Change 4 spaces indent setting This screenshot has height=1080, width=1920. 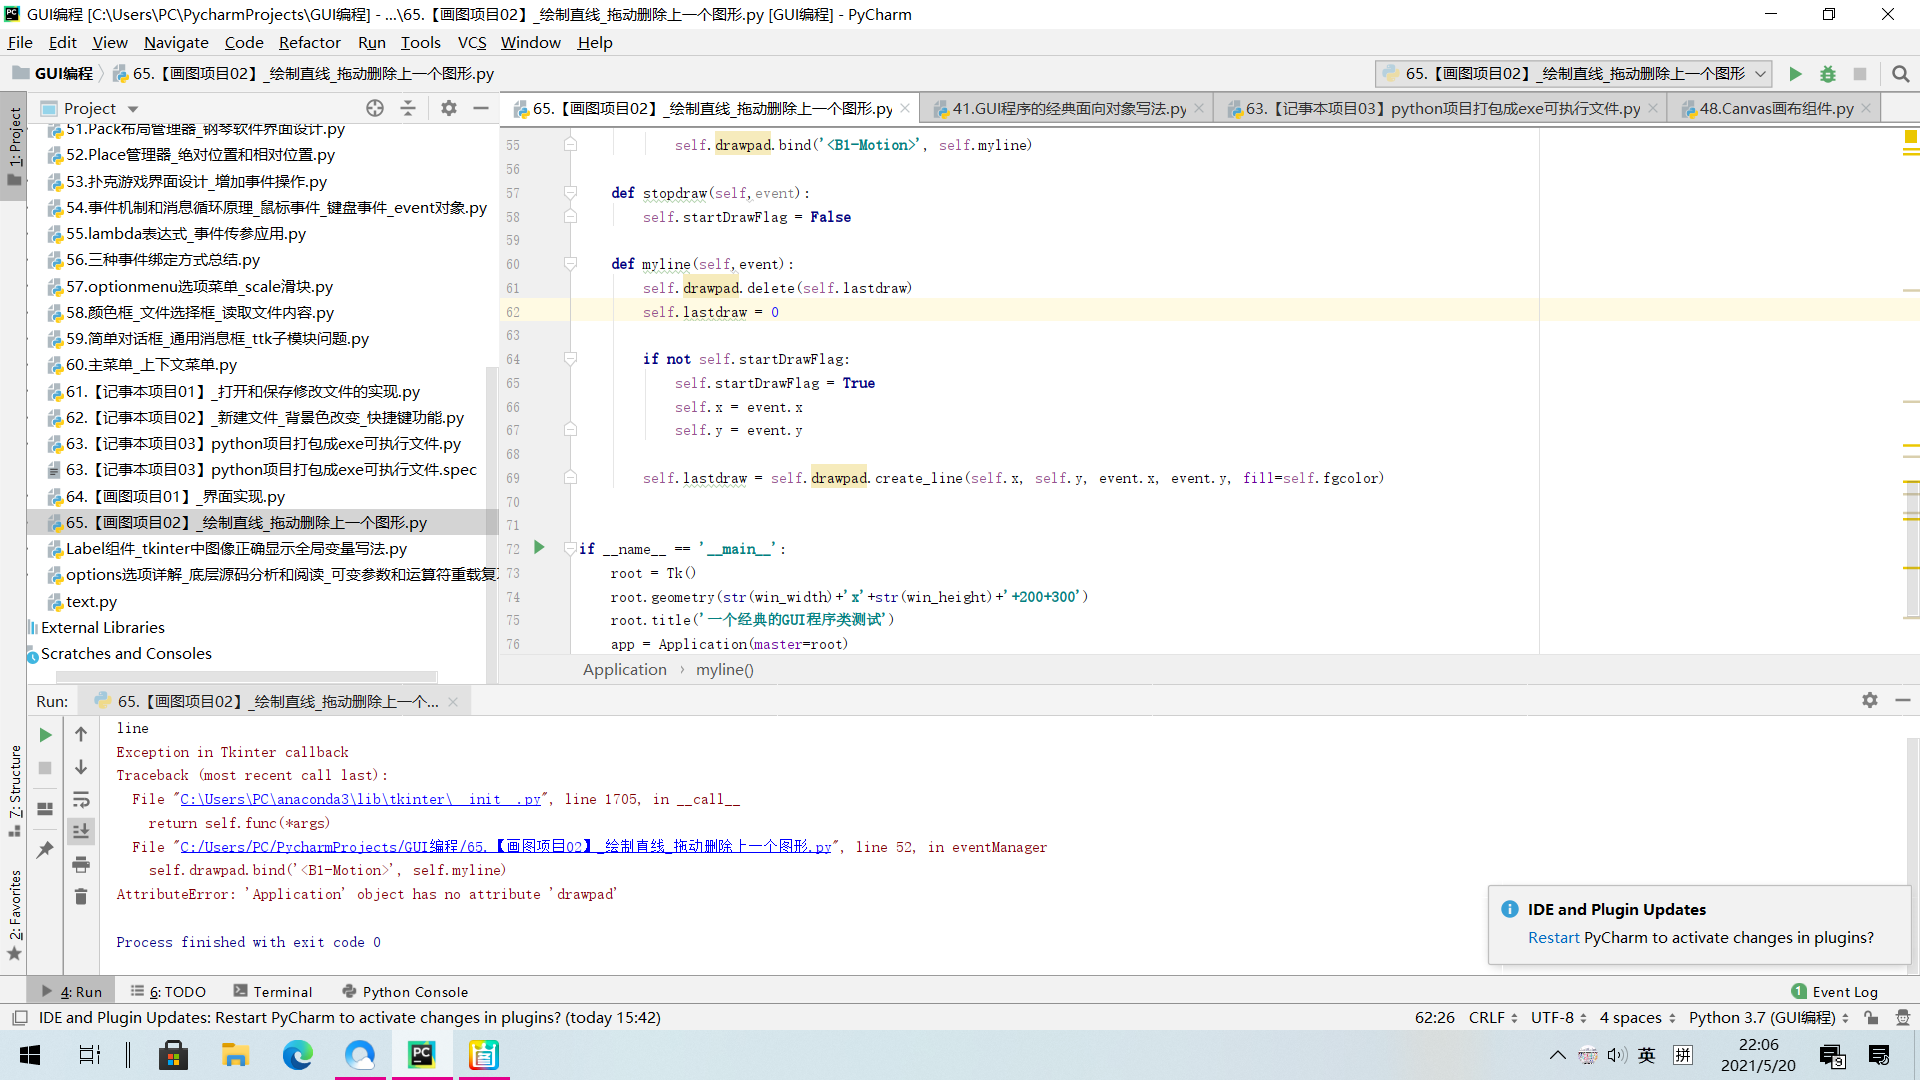[1638, 1018]
